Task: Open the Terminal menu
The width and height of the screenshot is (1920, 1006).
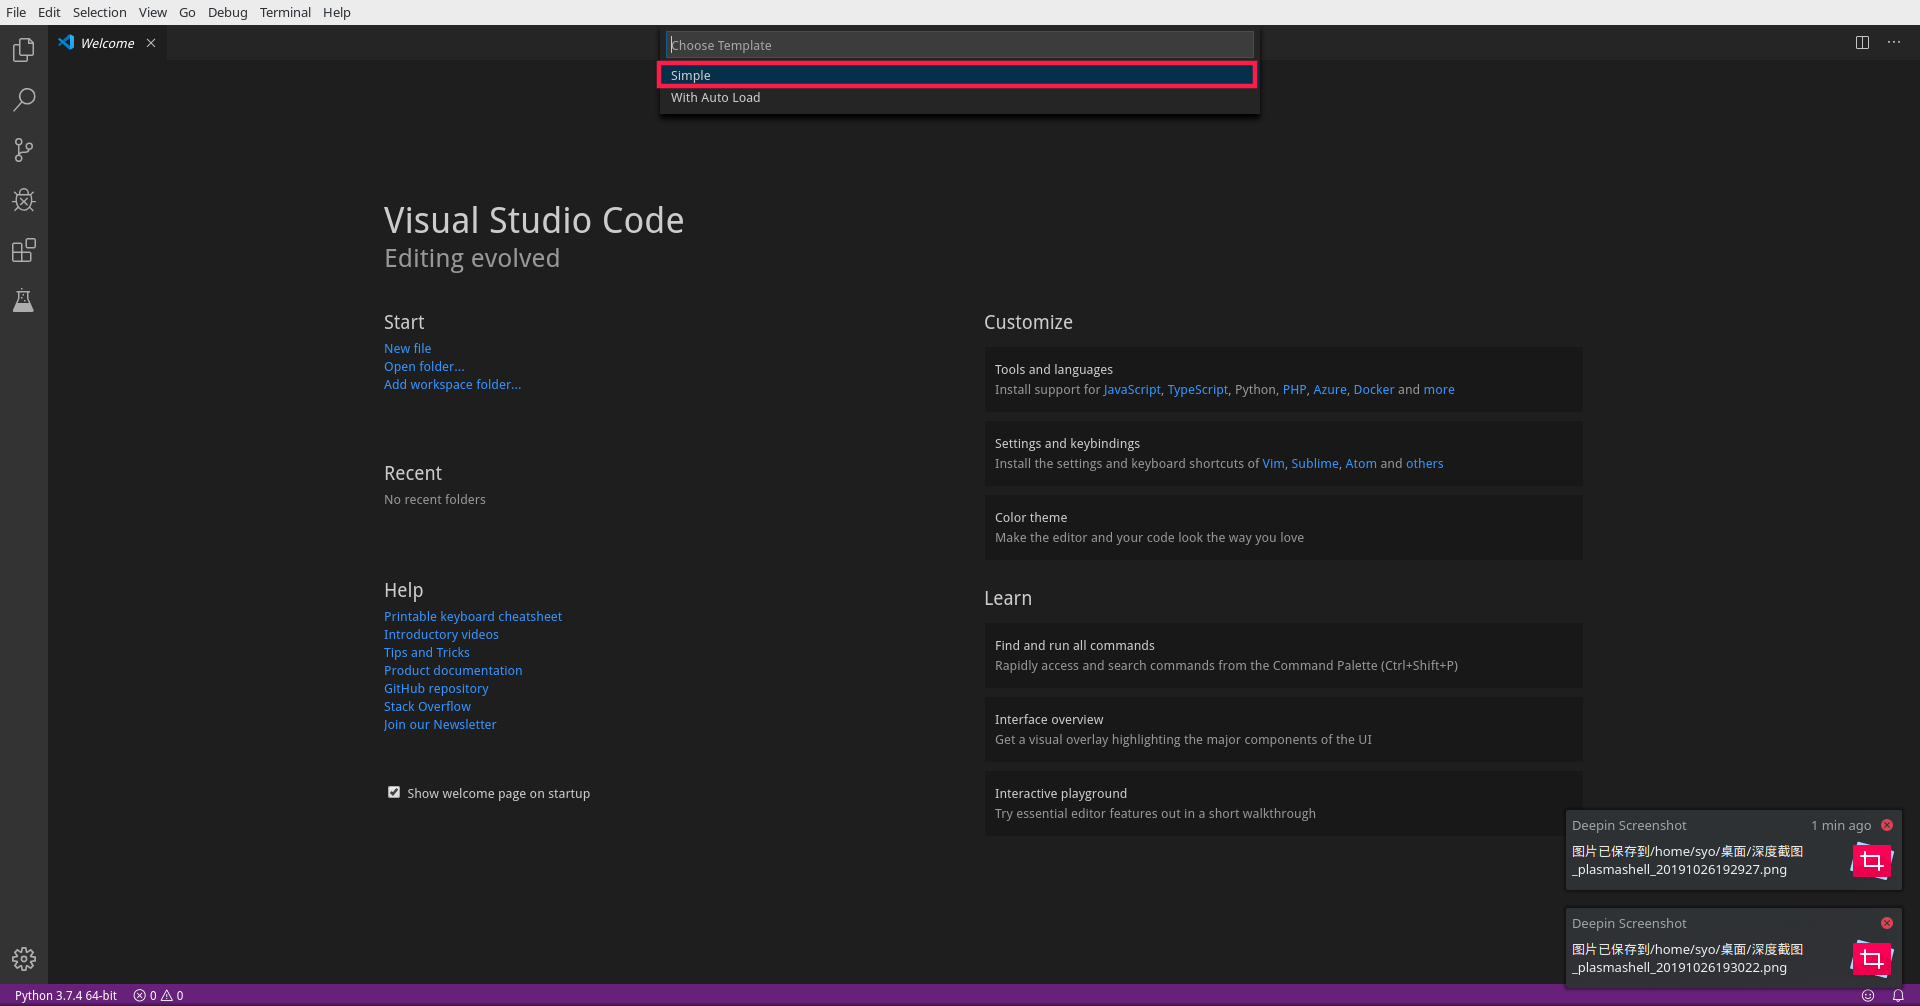Action: 284,12
